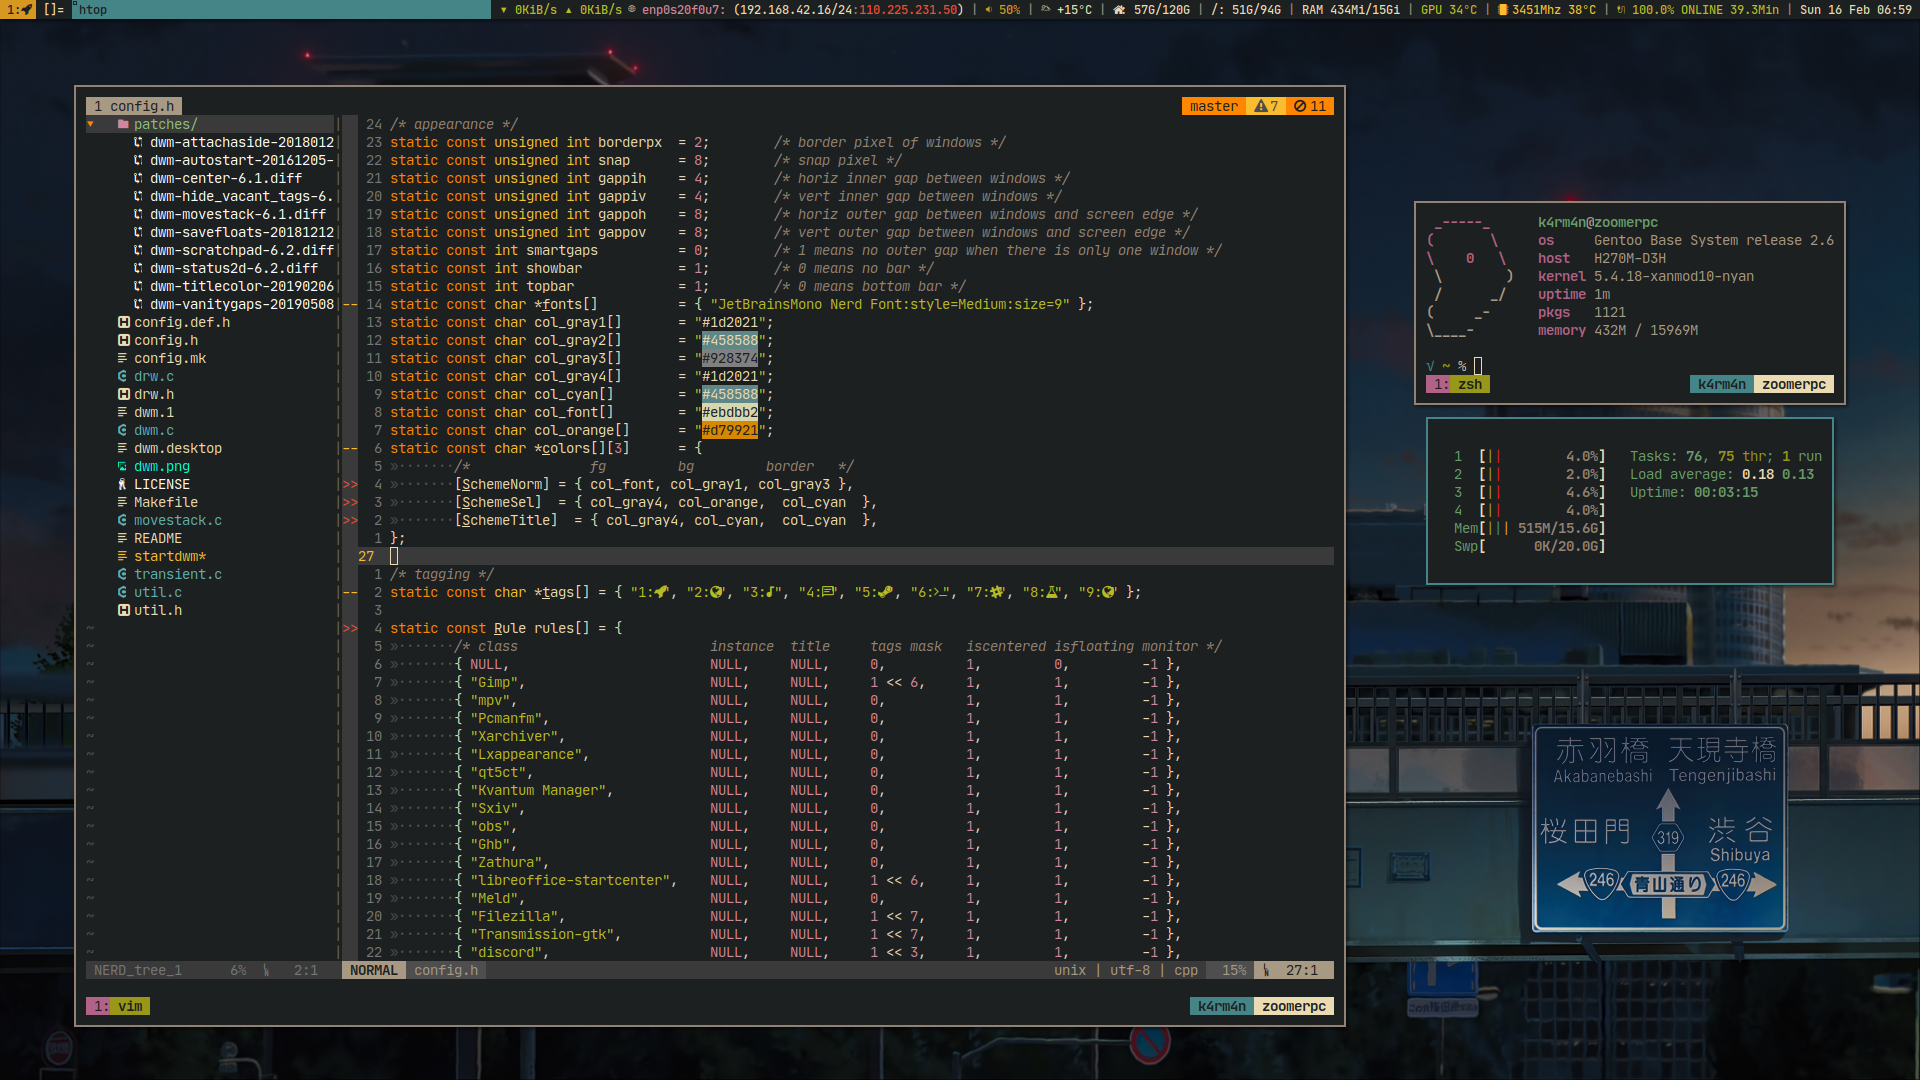
Task: Click the text file icon next to Makefile
Action: click(x=122, y=503)
